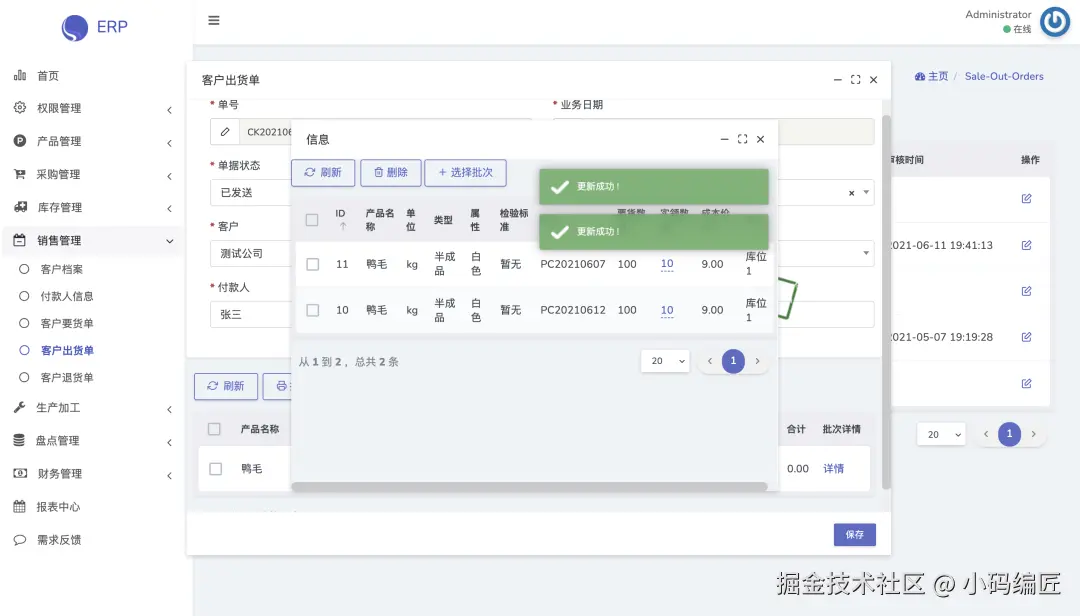Click 选择批次 button

coord(466,172)
